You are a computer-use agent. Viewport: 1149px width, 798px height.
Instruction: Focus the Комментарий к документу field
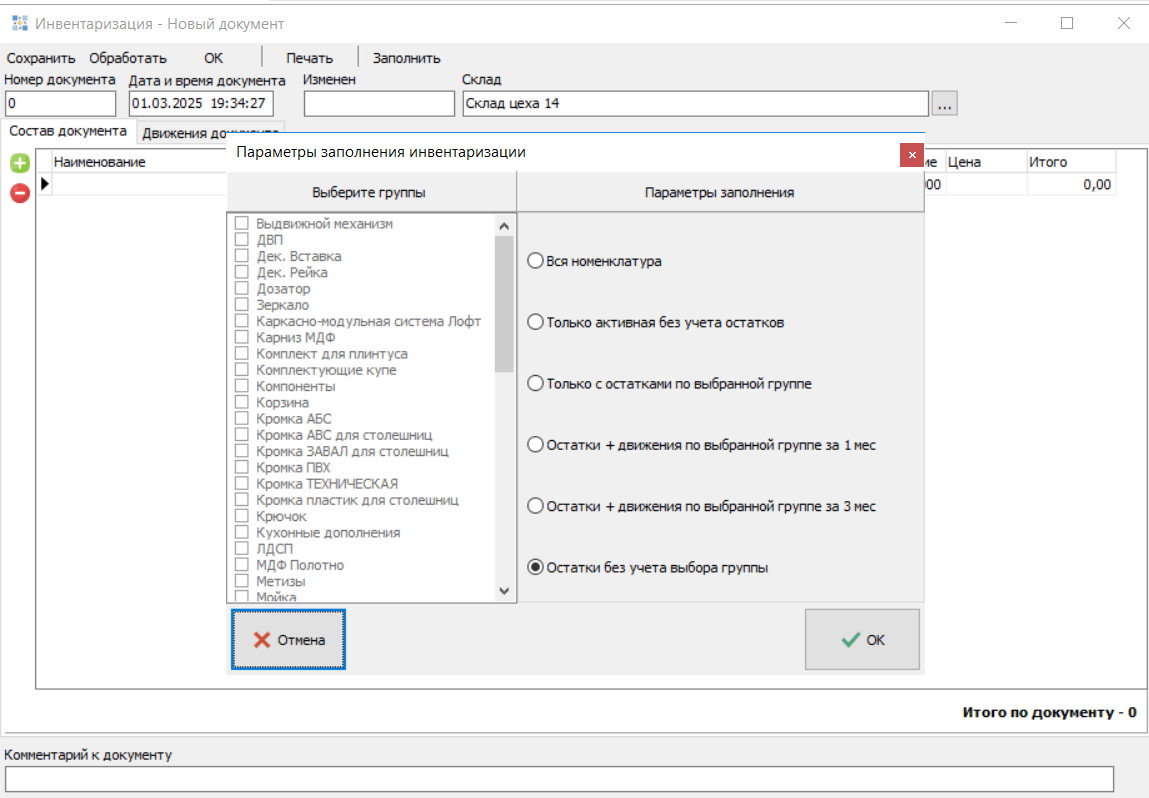pyautogui.click(x=558, y=778)
